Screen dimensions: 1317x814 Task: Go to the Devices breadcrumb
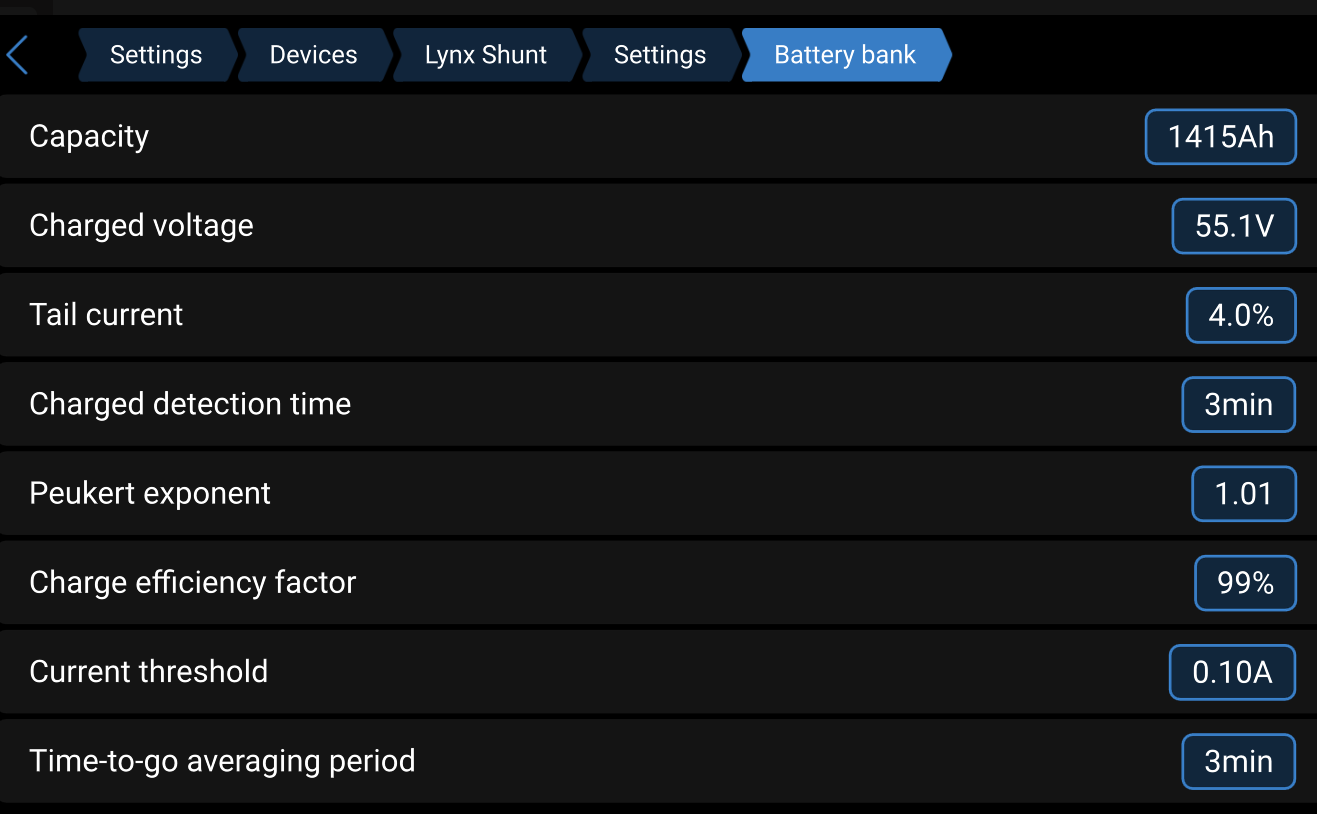313,55
